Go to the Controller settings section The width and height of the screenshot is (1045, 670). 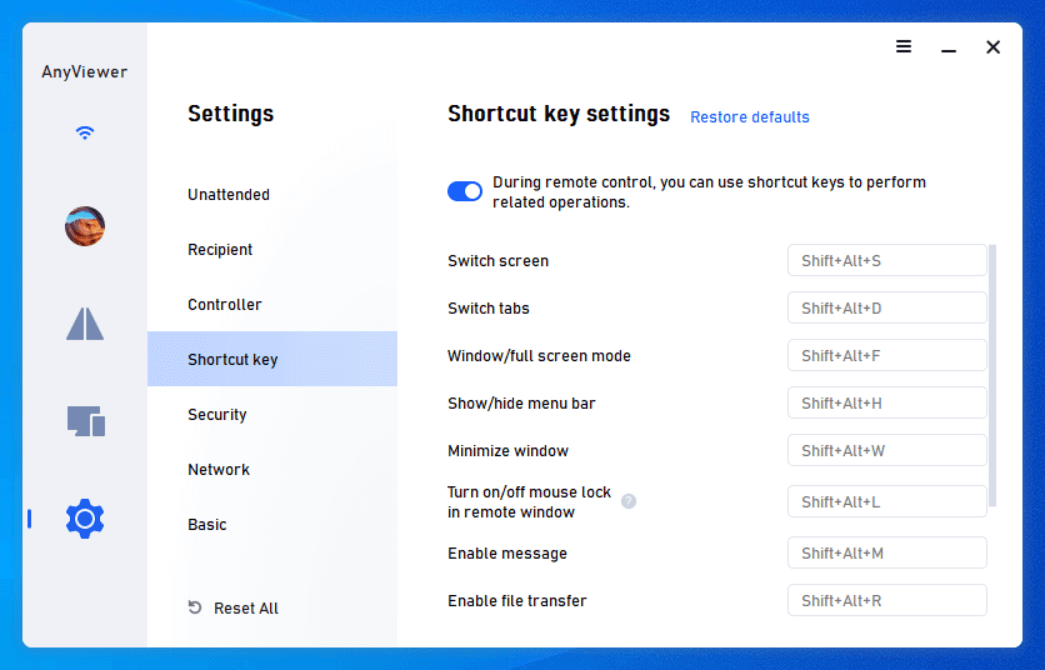225,305
